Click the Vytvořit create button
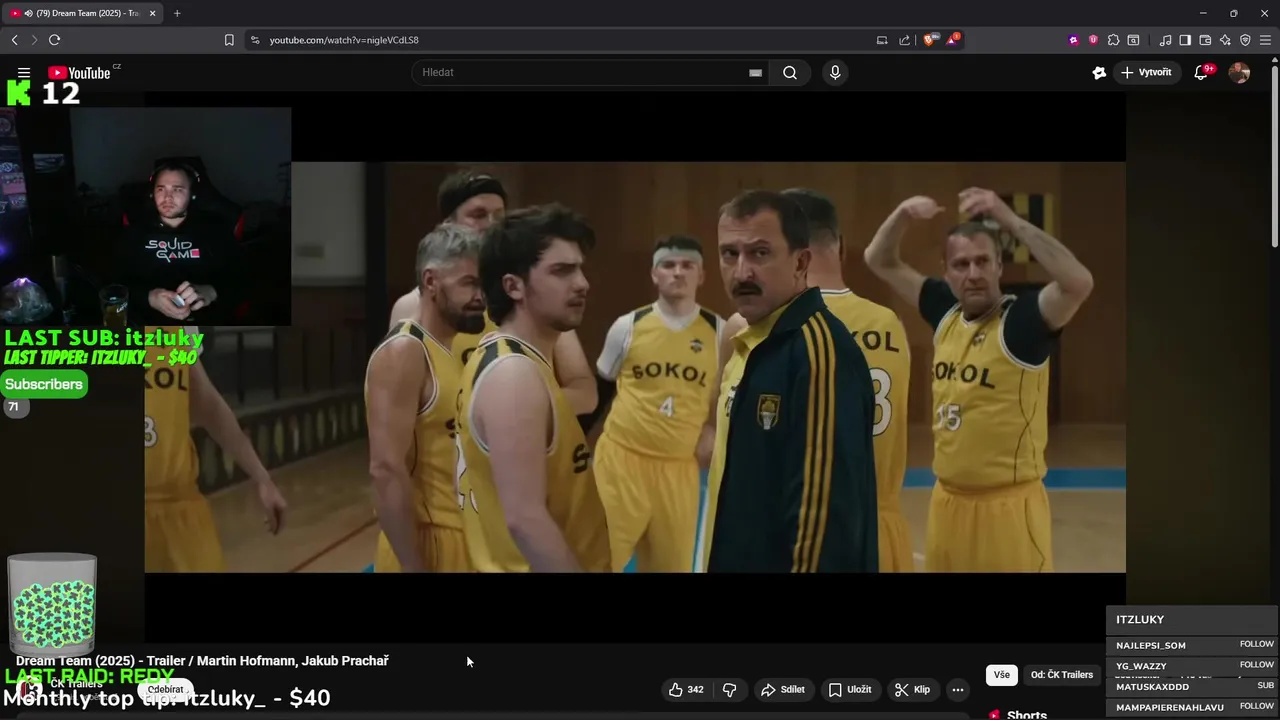Image resolution: width=1280 pixels, height=720 pixels. tap(1146, 72)
